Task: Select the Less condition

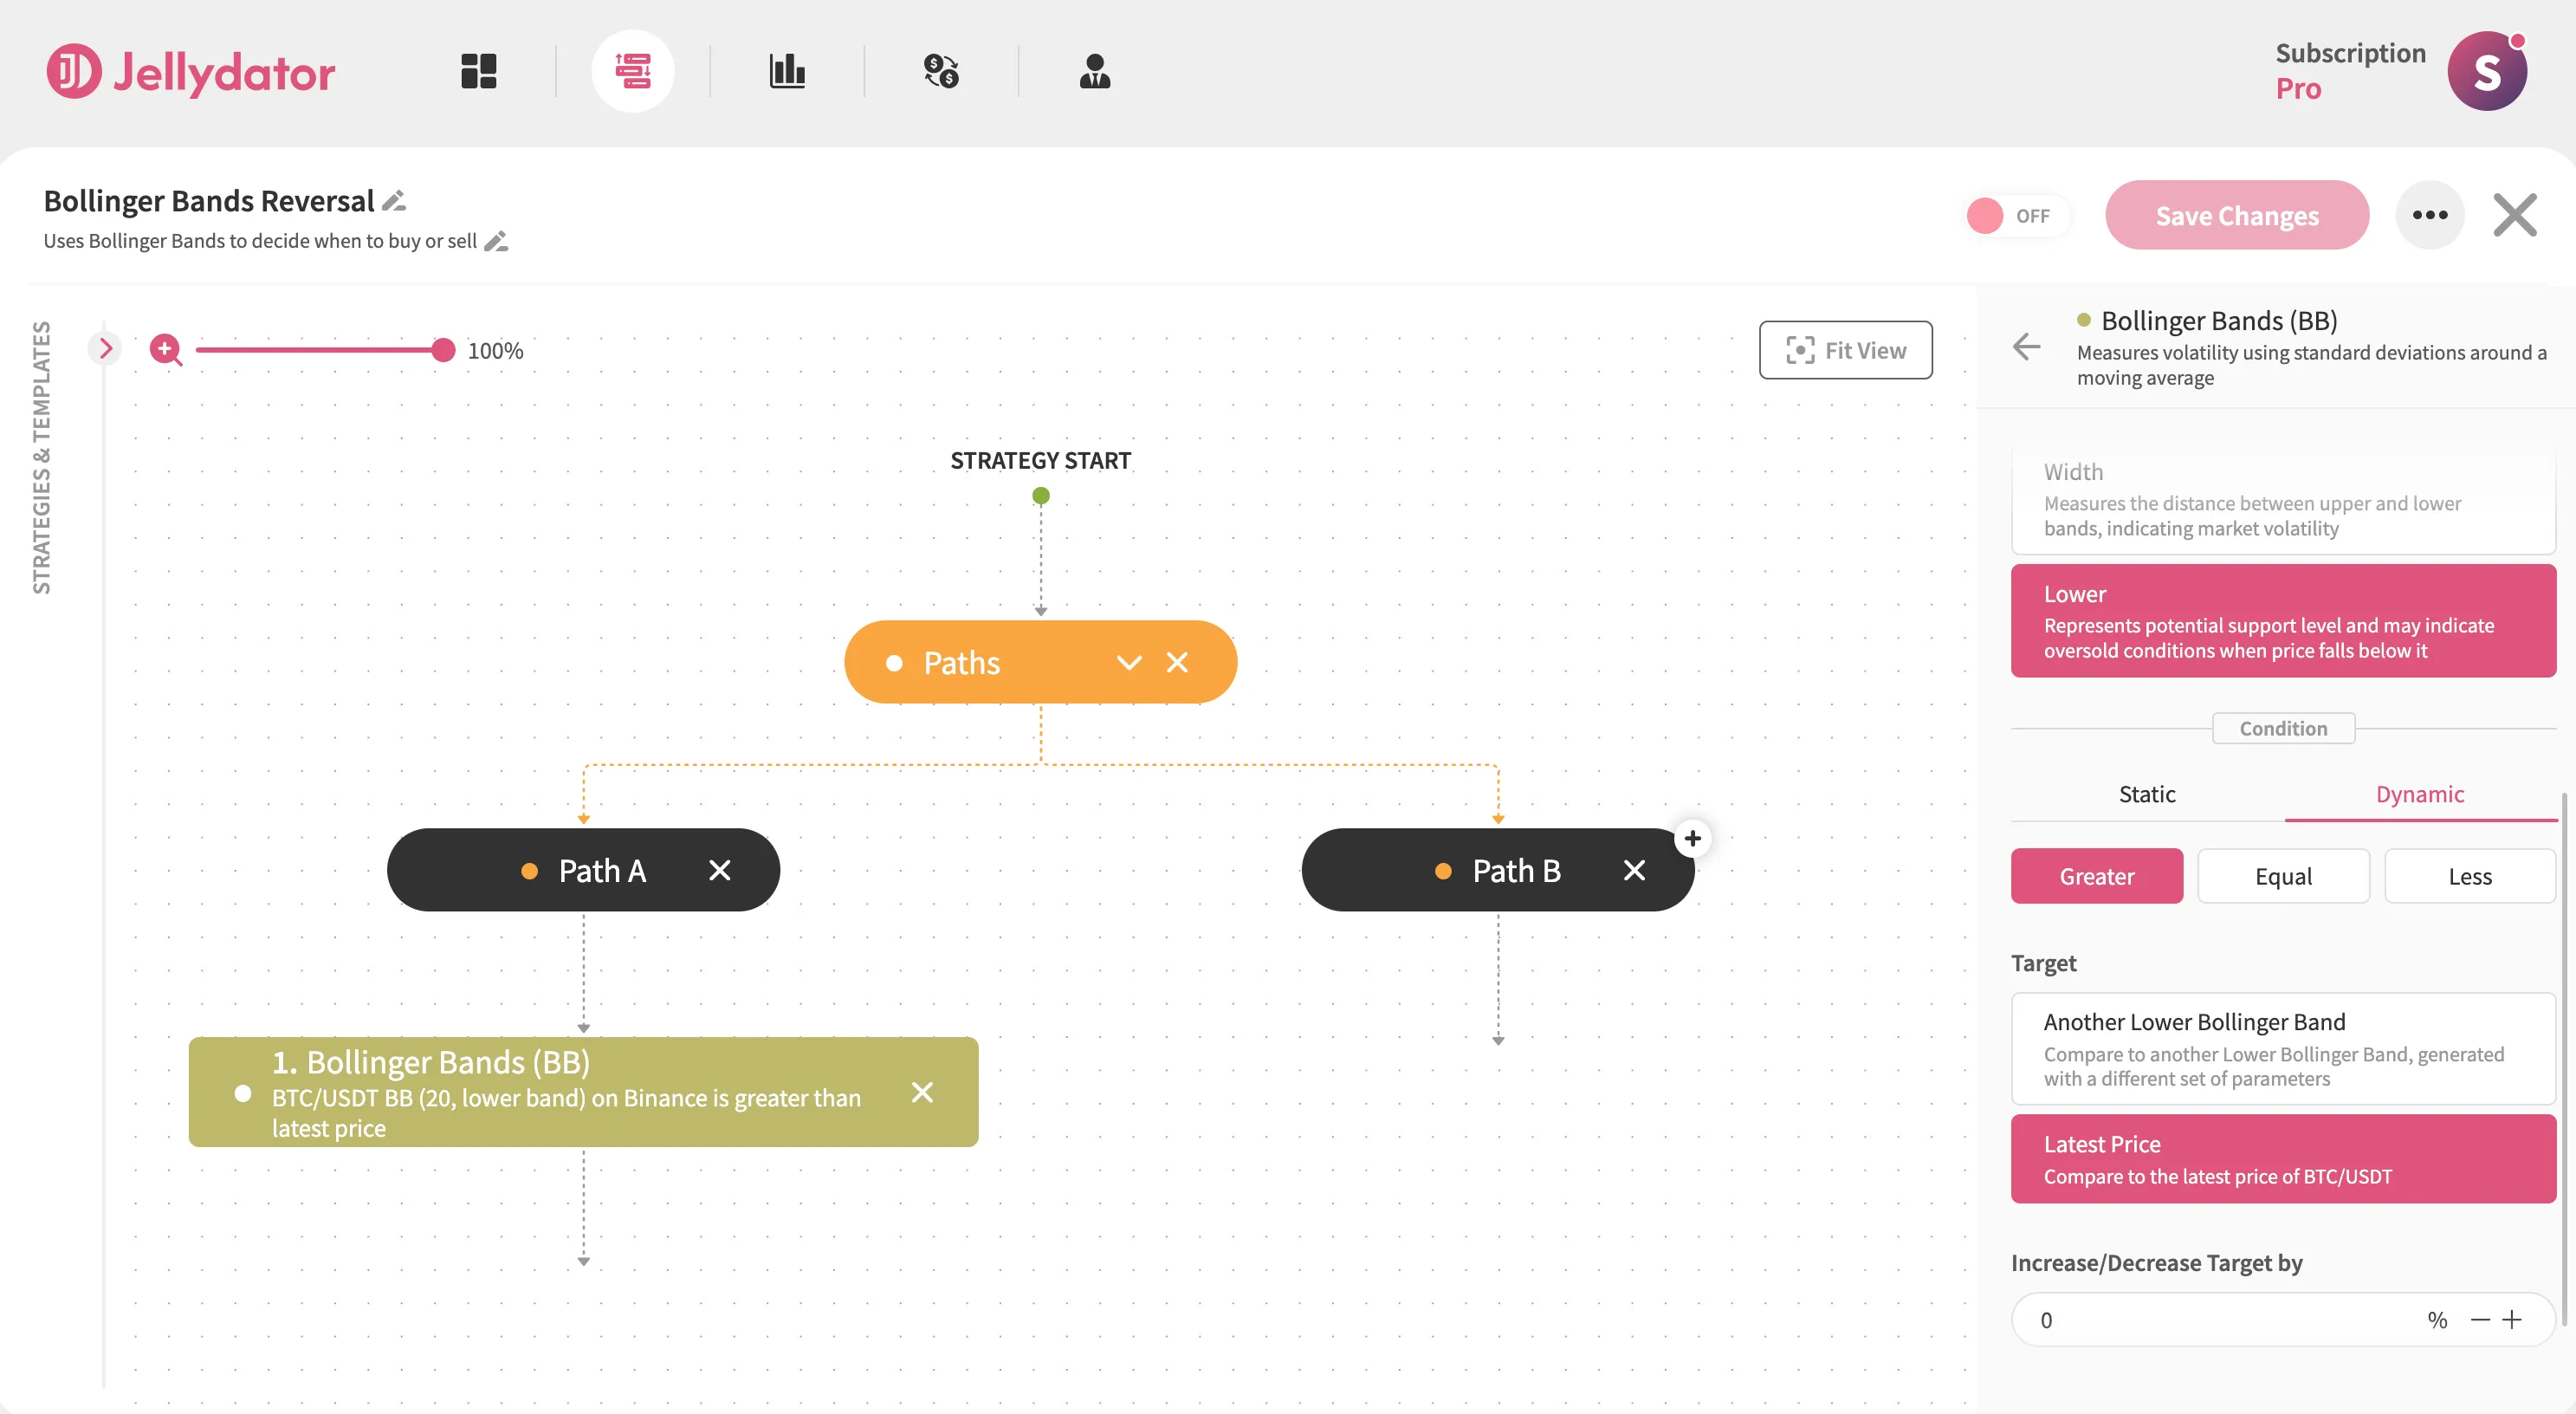Action: click(x=2469, y=876)
